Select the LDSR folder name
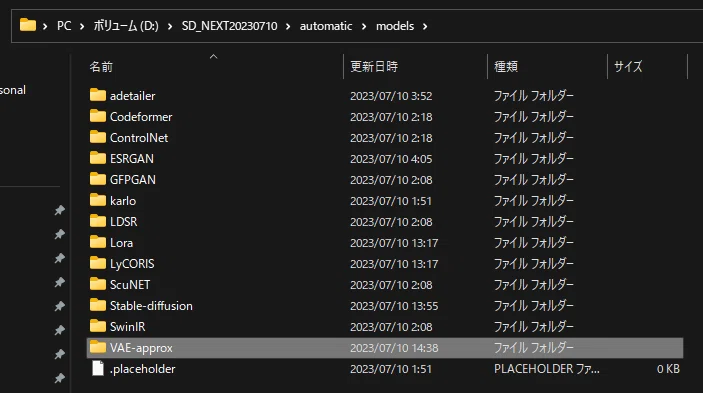The width and height of the screenshot is (703, 393). pyautogui.click(x=124, y=221)
